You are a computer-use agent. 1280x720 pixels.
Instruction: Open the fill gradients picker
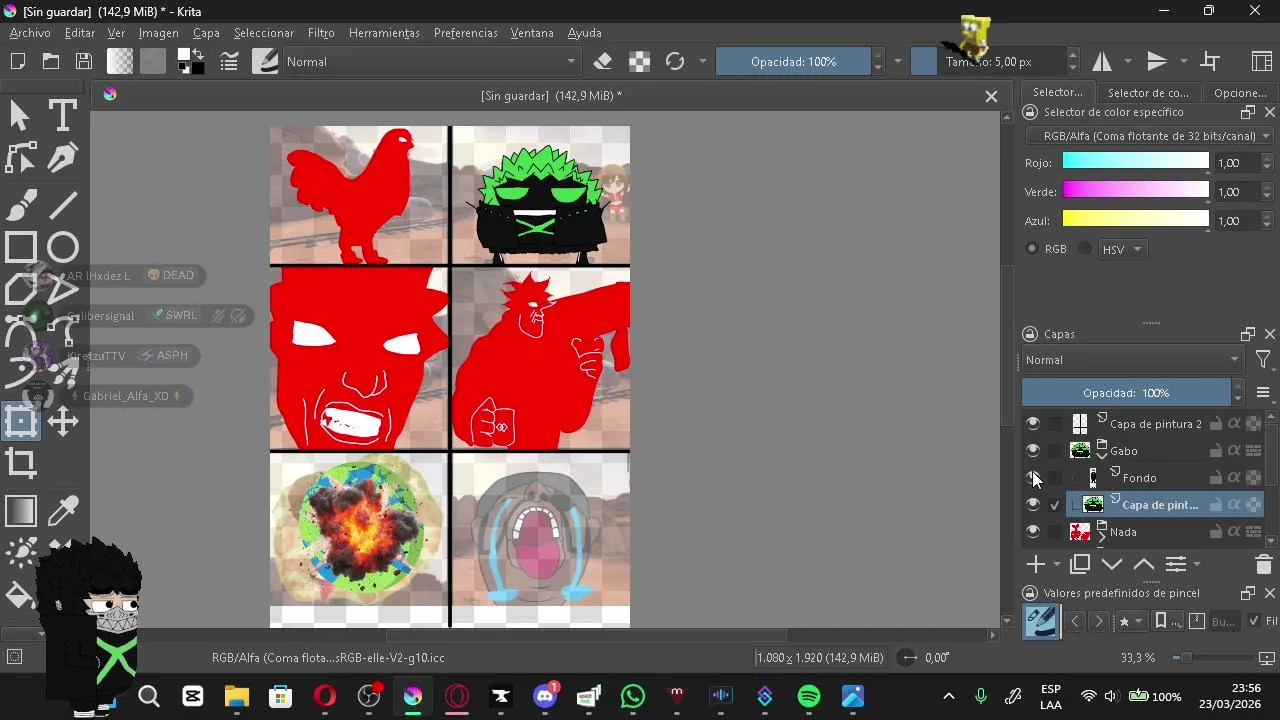[120, 62]
